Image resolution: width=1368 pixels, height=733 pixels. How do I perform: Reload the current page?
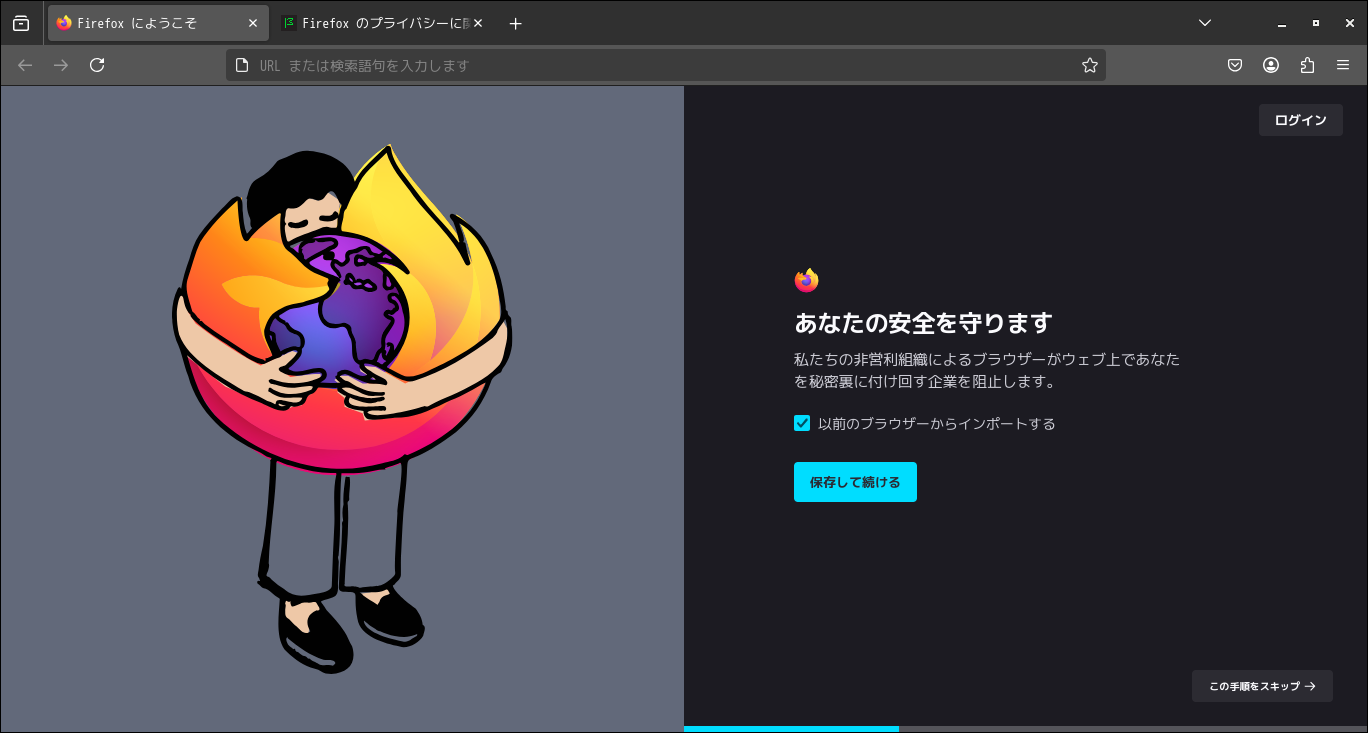(x=97, y=65)
